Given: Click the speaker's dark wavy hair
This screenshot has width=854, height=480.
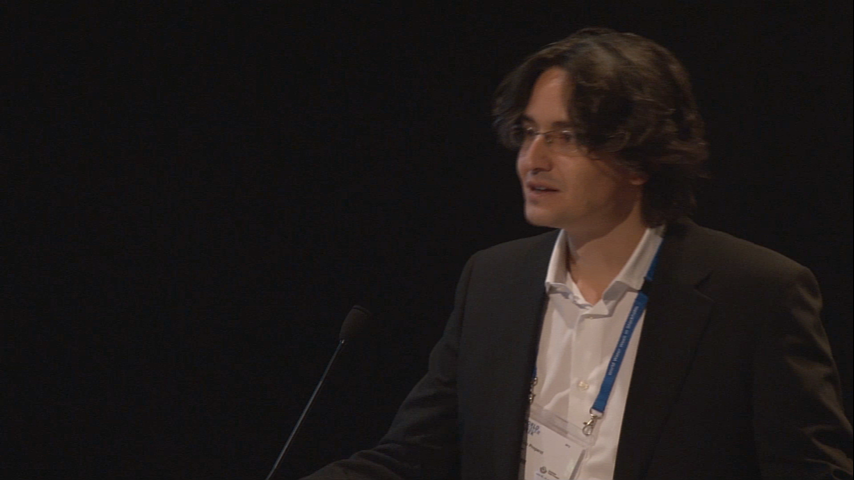Looking at the screenshot, I should click(620, 90).
